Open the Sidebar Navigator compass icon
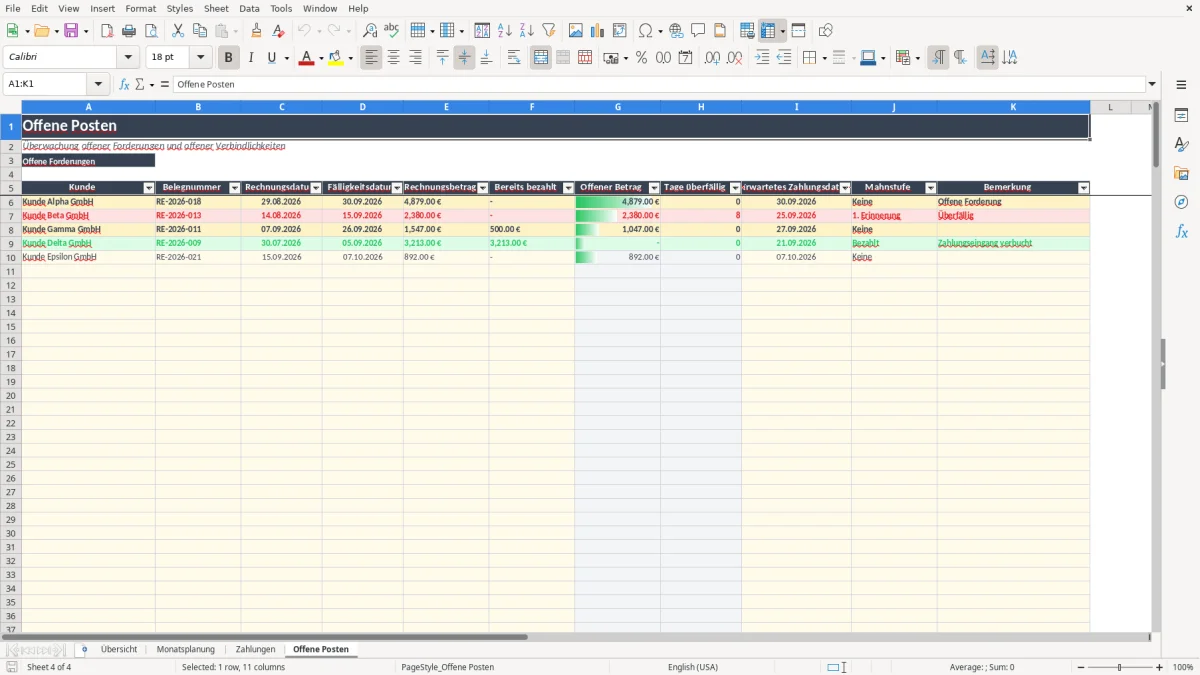The width and height of the screenshot is (1200, 675). point(1181,202)
